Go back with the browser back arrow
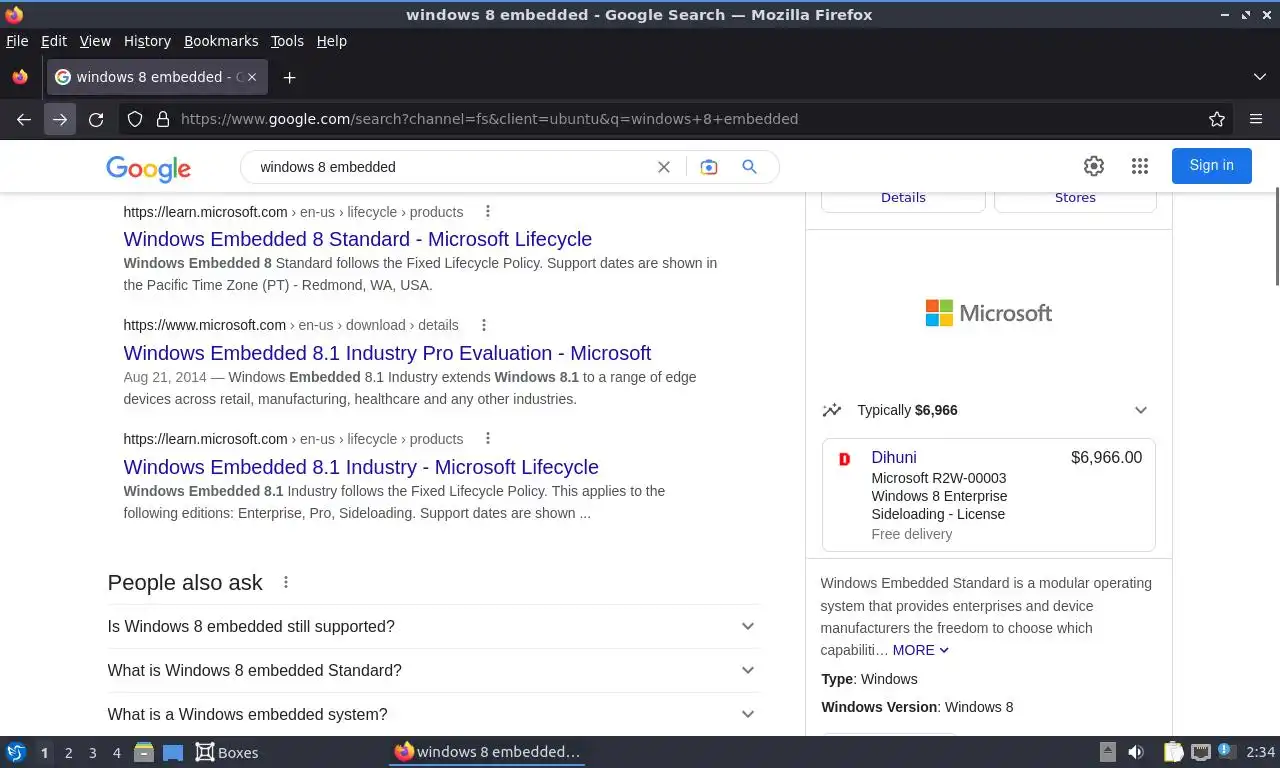The width and height of the screenshot is (1280, 768). (24, 119)
